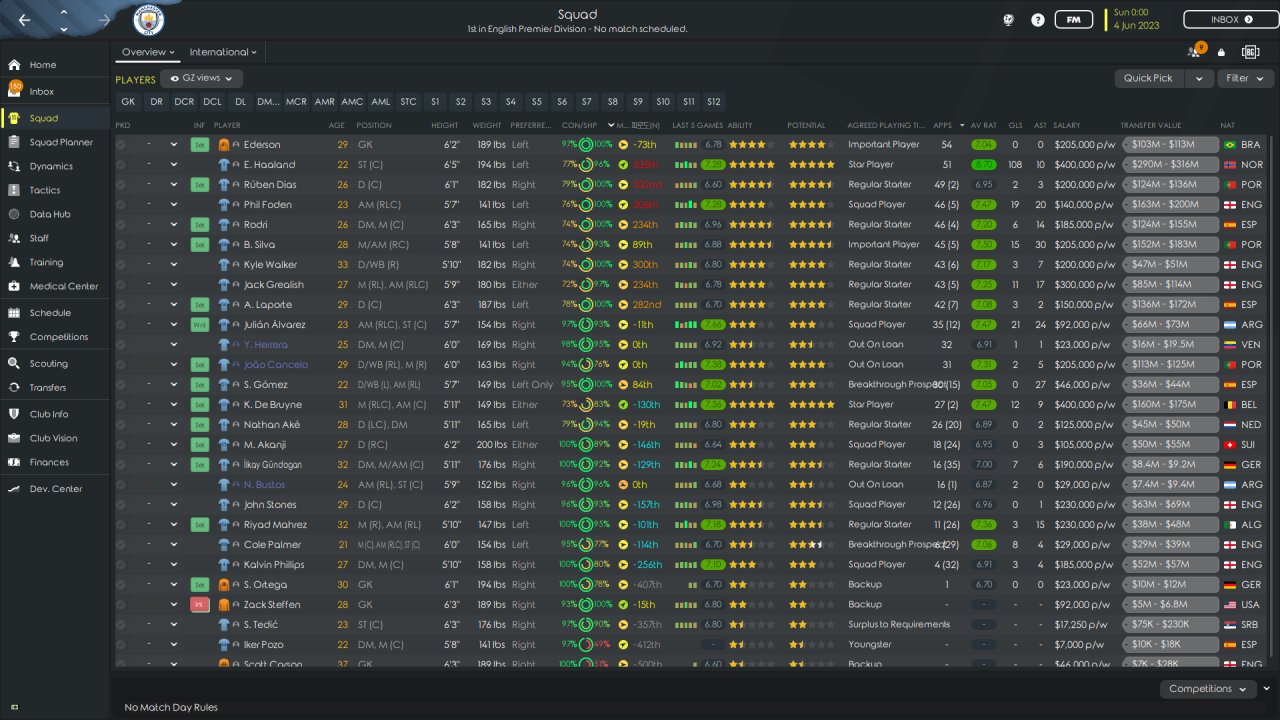Click the Finances sidebar icon
The image size is (1280, 720).
click(x=14, y=462)
